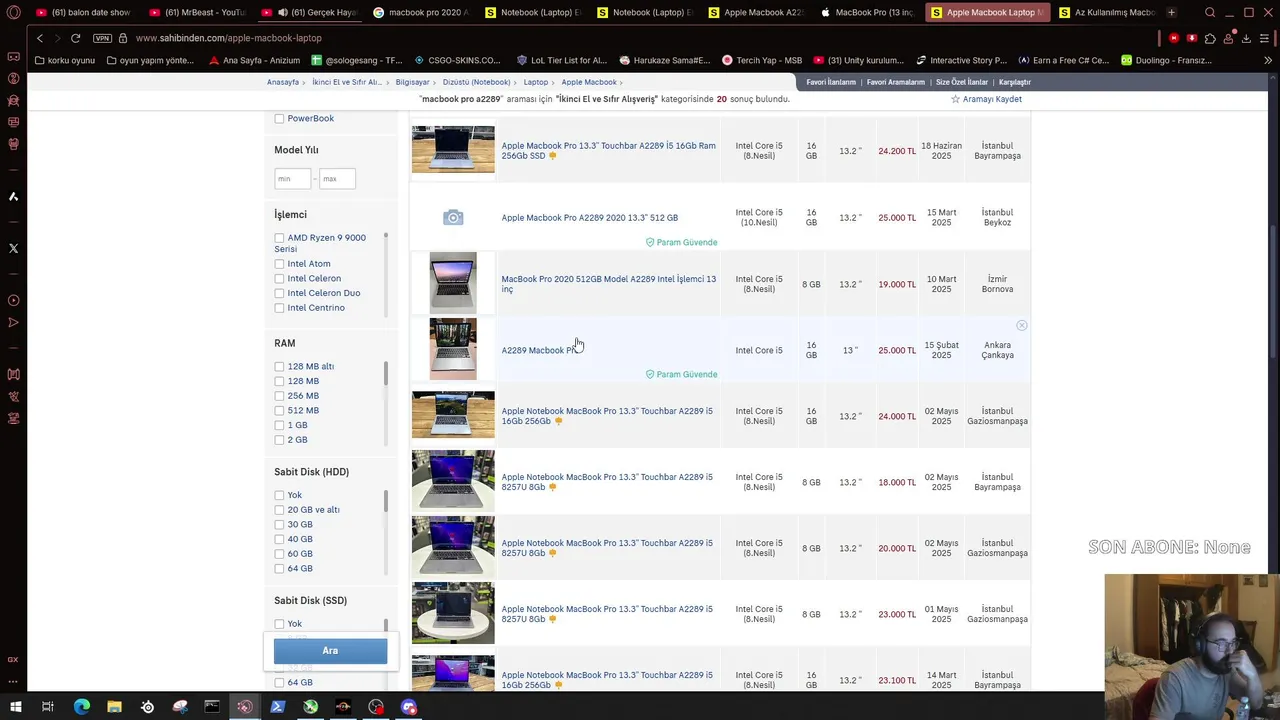Open the Easy Setup menu icon
Viewport: 1280px width, 720px height.
tap(1265, 38)
